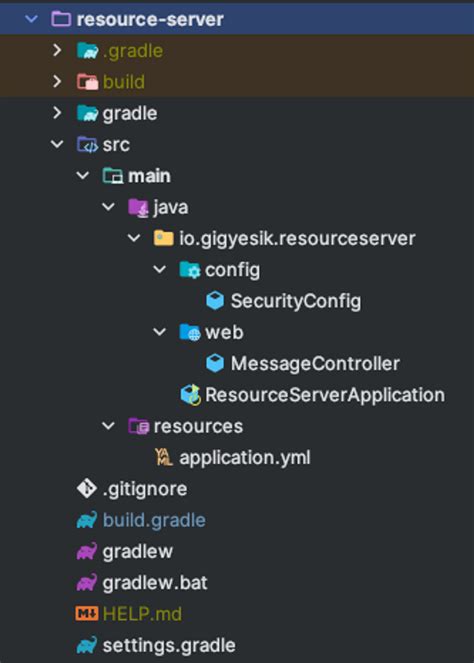This screenshot has height=663, width=474.
Task: Select the gradlew file name
Action: (137, 551)
